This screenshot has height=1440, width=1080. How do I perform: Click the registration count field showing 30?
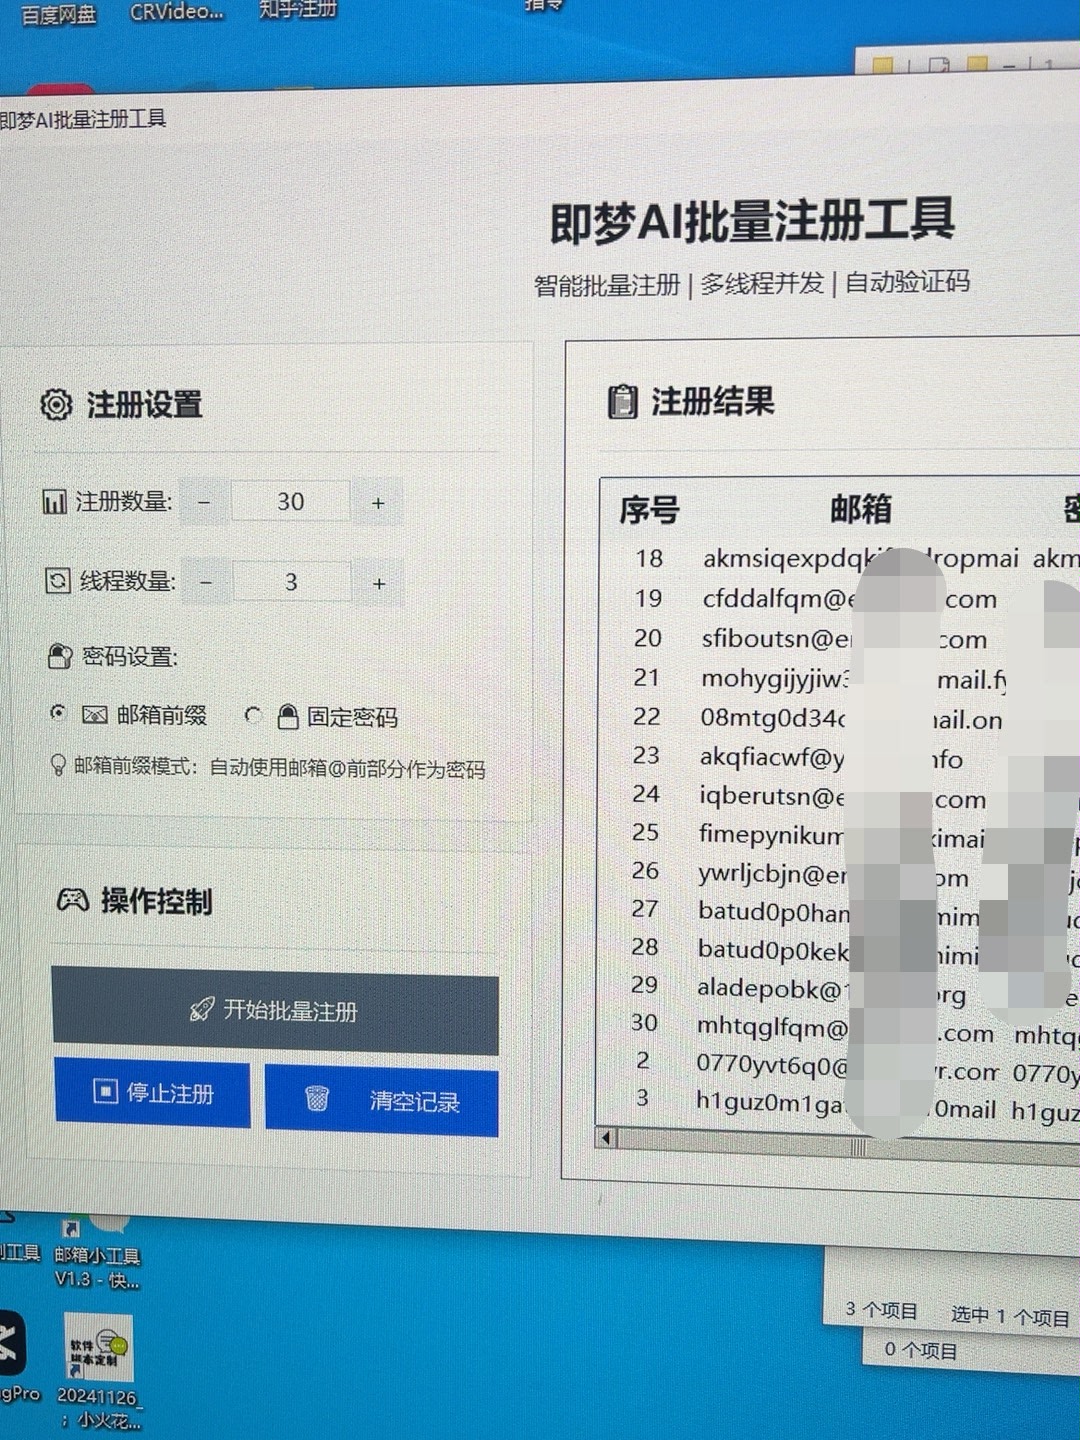pos(291,502)
